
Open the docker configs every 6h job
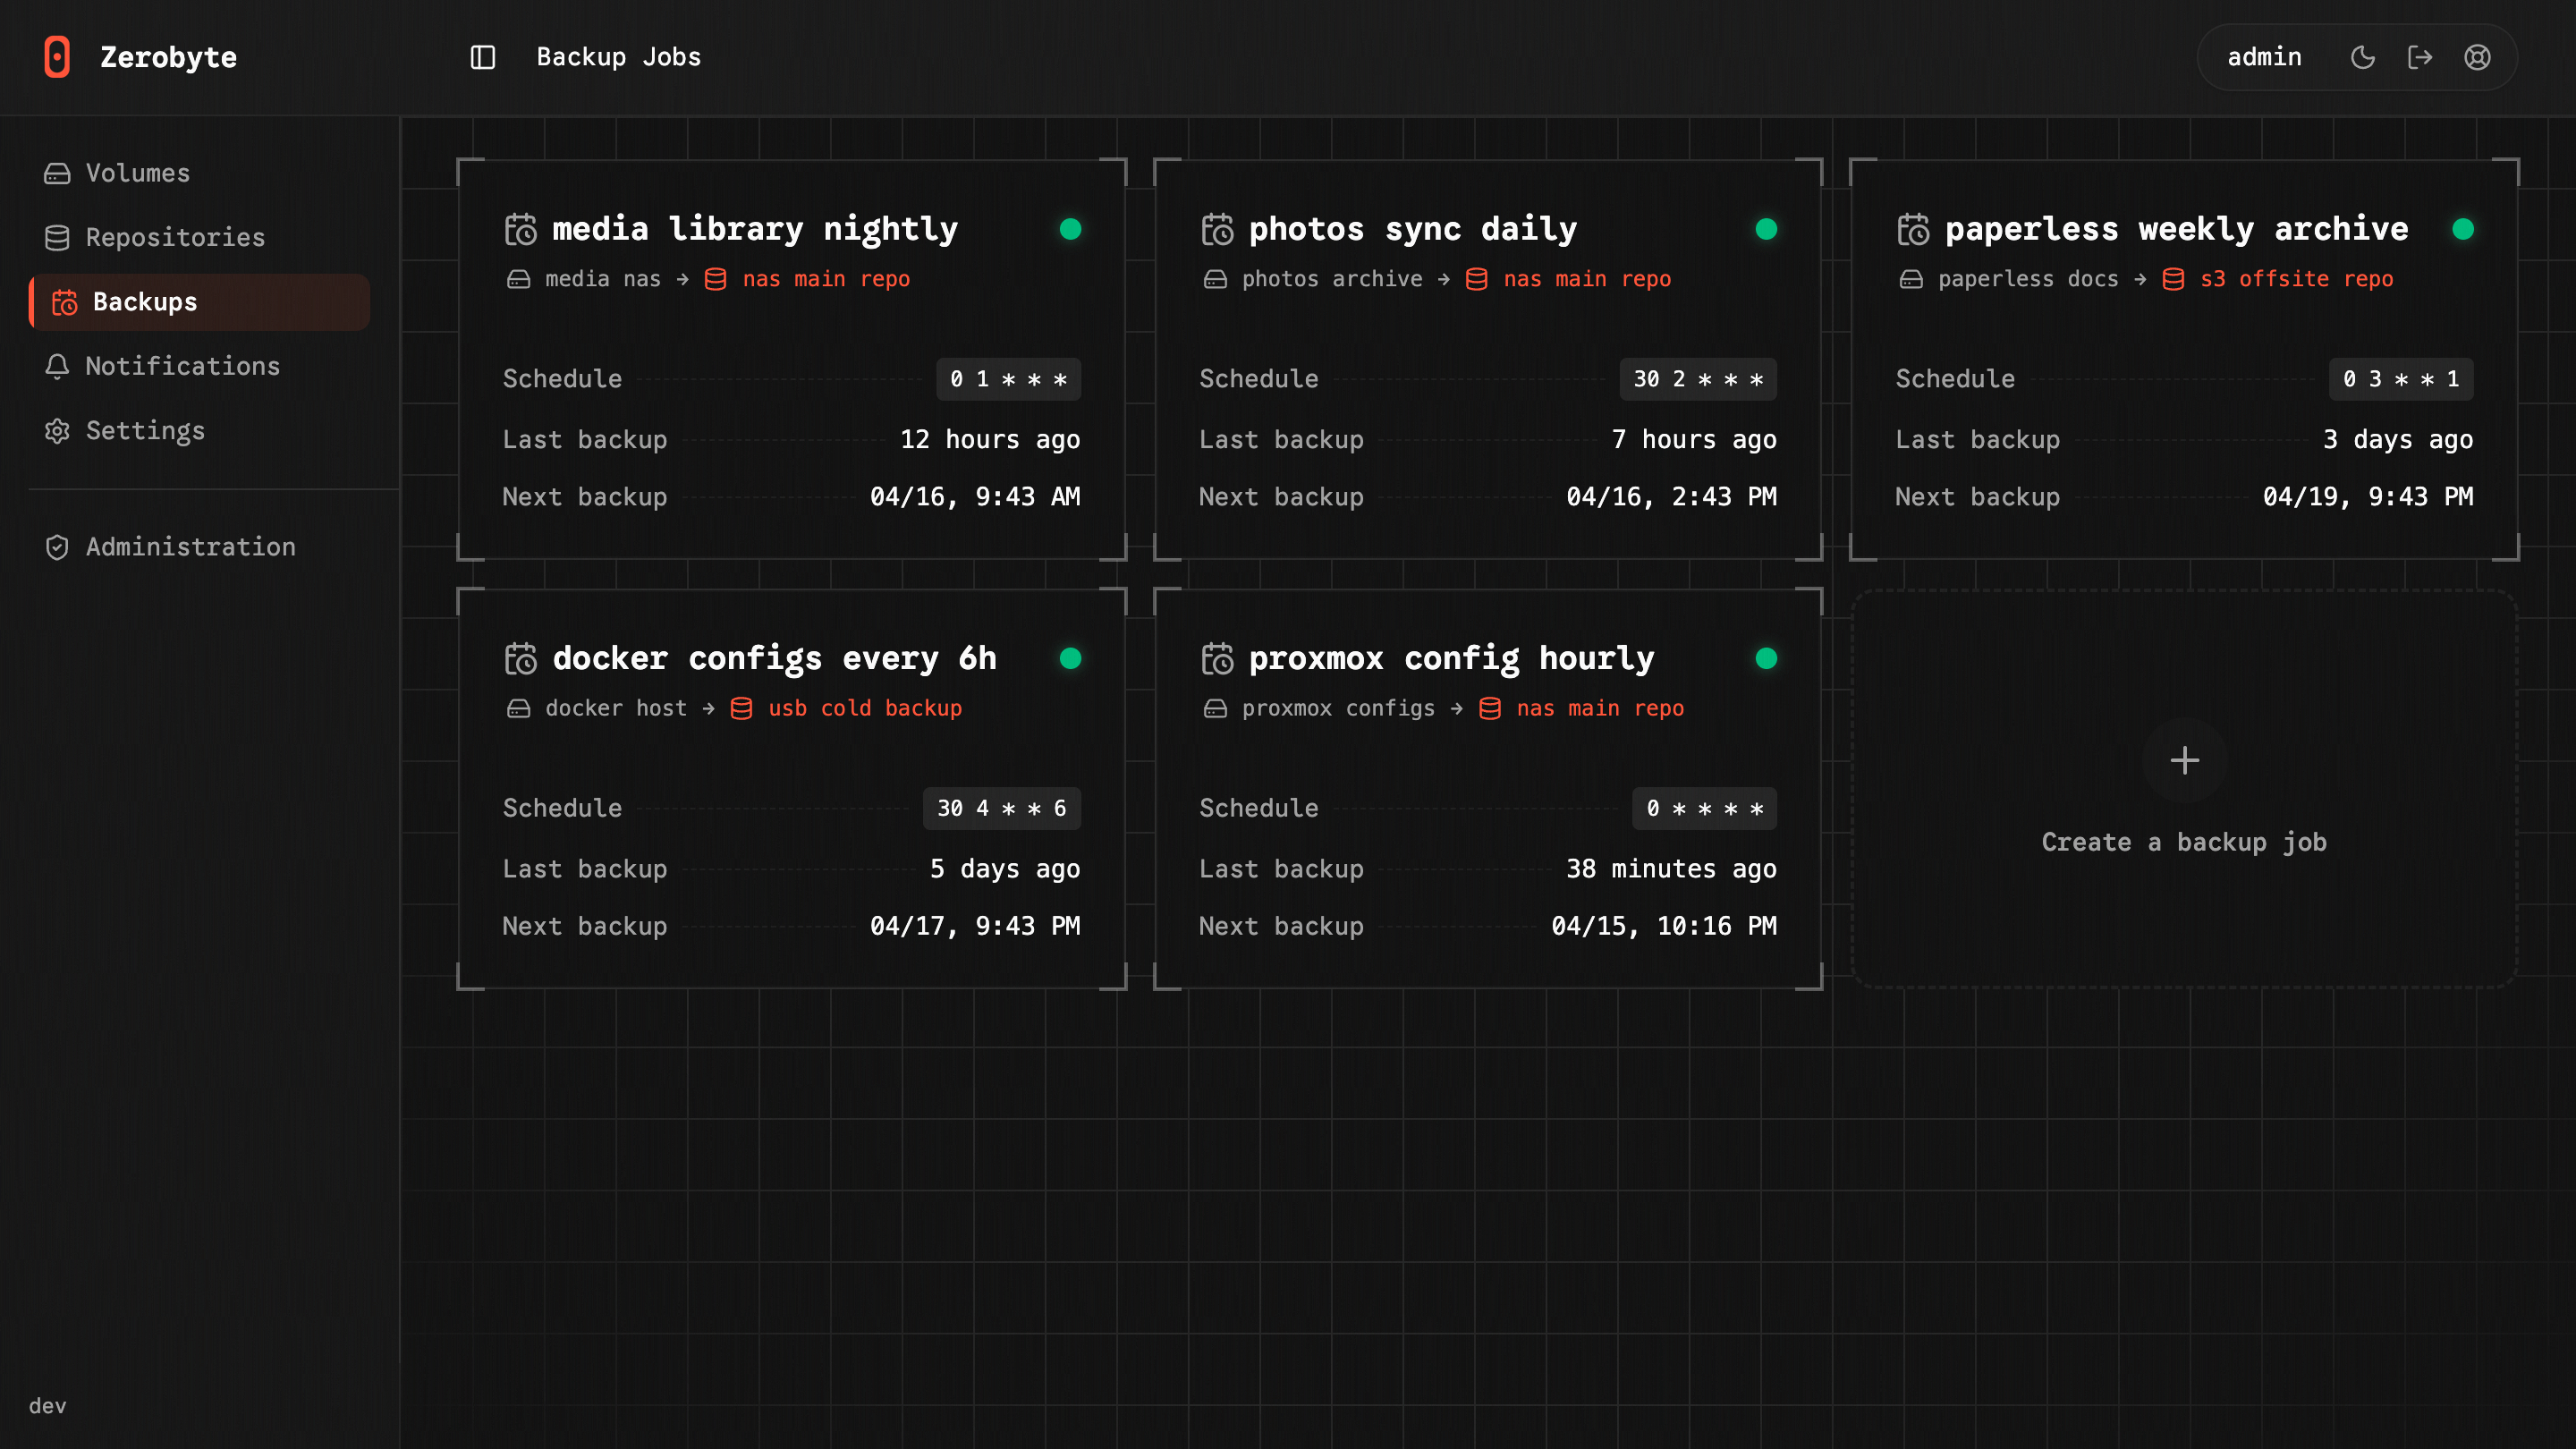pyautogui.click(x=792, y=789)
